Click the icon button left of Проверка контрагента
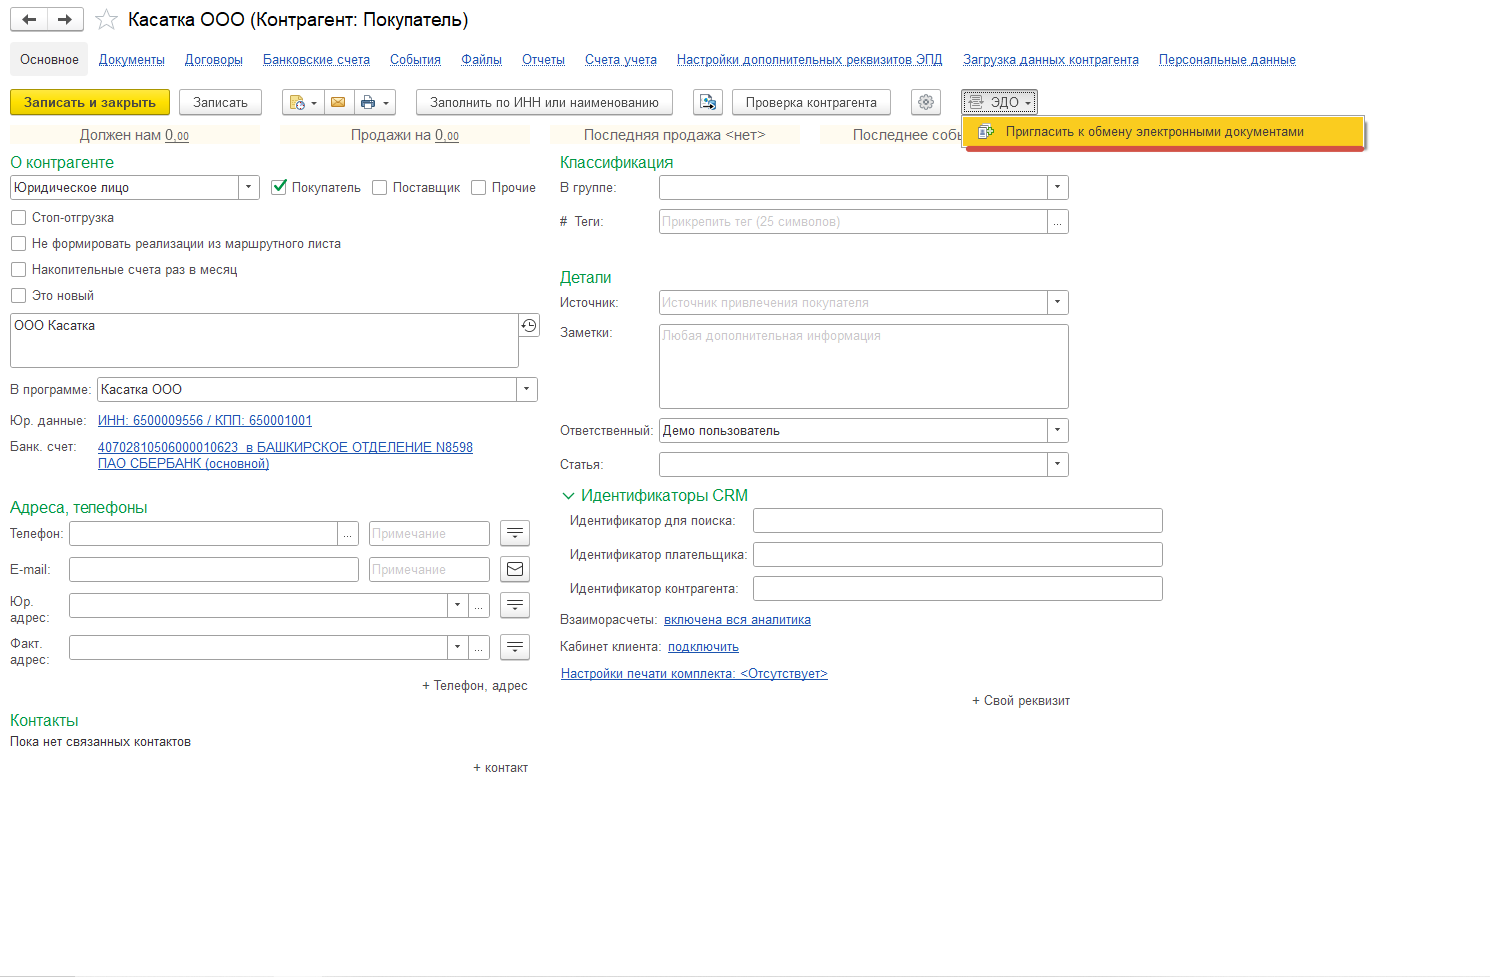The width and height of the screenshot is (1490, 977). 708,102
